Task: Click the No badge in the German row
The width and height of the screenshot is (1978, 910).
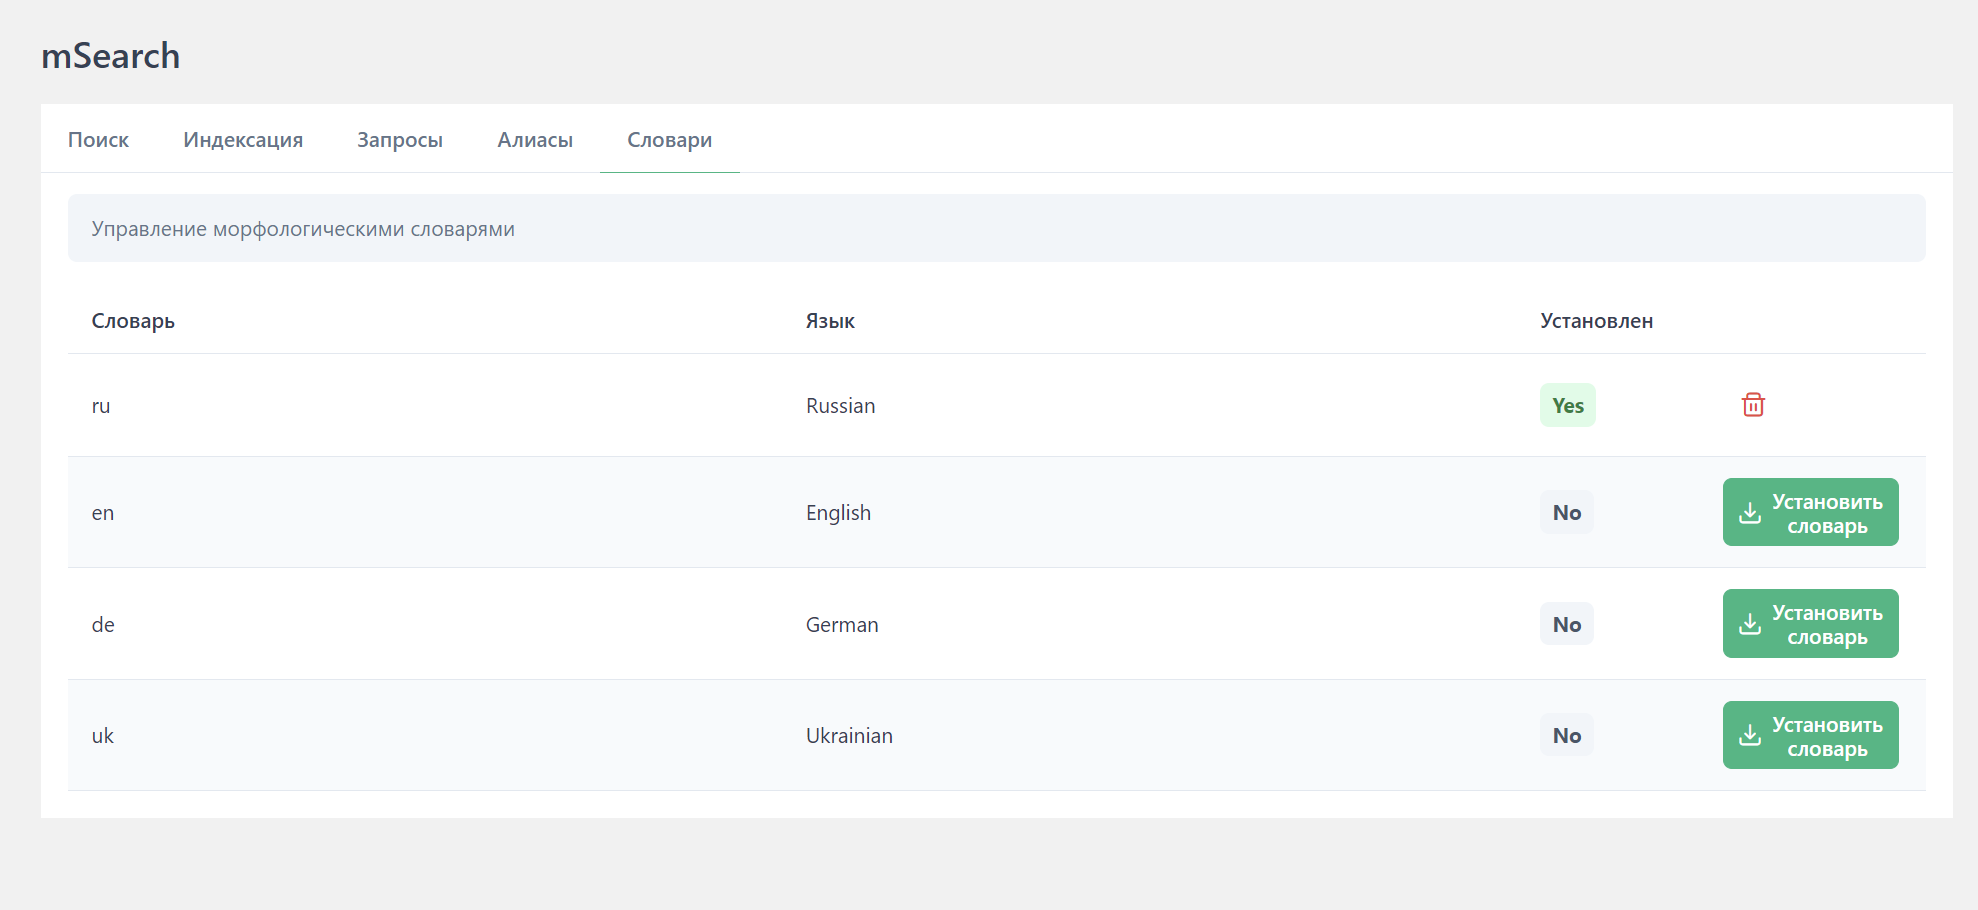Action: (1566, 625)
